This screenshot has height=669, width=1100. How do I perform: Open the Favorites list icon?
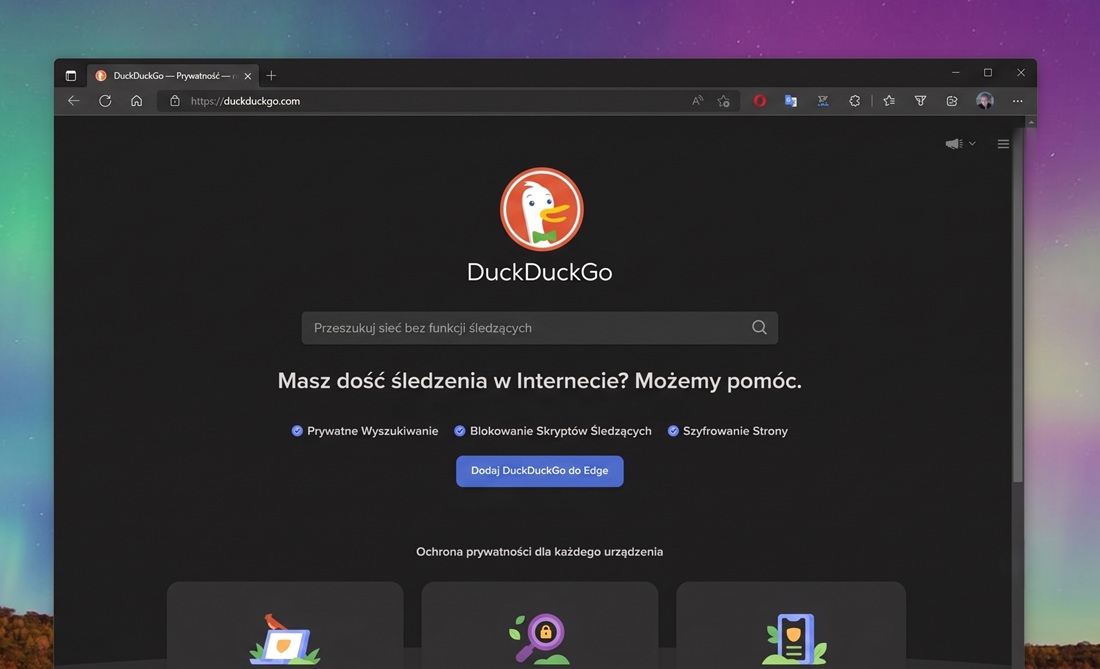point(889,101)
